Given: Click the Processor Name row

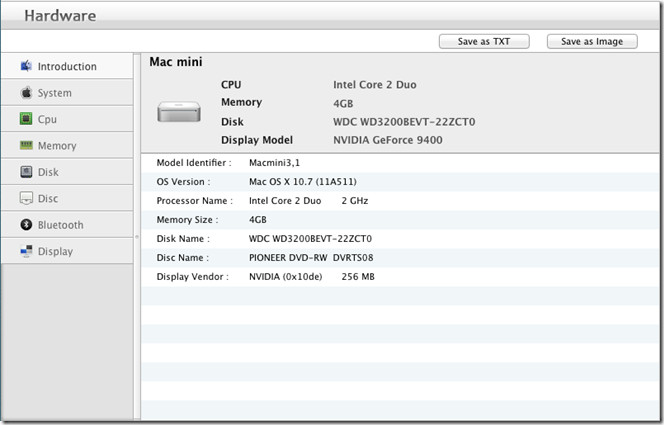Looking at the screenshot, I should (400, 201).
